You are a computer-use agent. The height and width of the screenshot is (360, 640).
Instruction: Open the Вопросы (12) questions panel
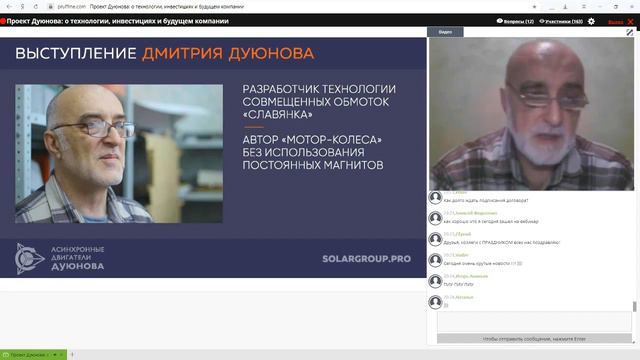[515, 21]
